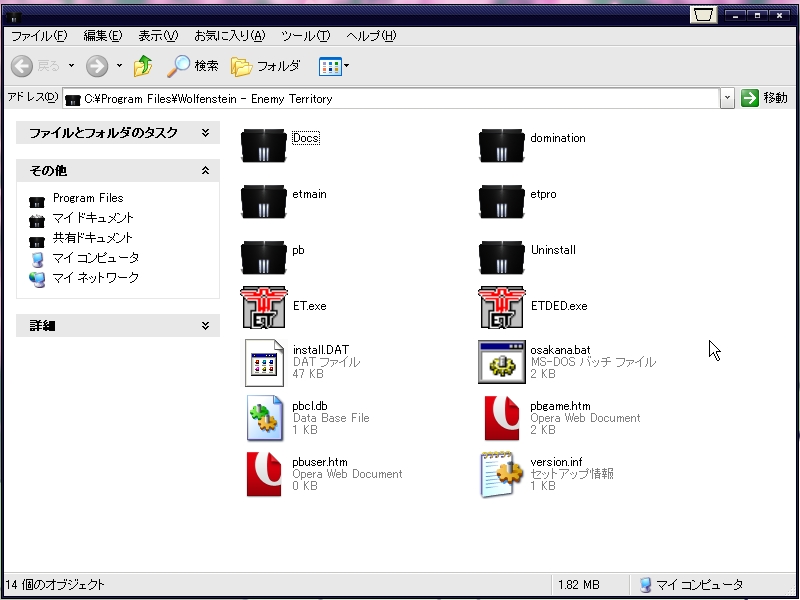Open the 編集(E) menu
Screen dimensions: 800x600
[x=103, y=36]
